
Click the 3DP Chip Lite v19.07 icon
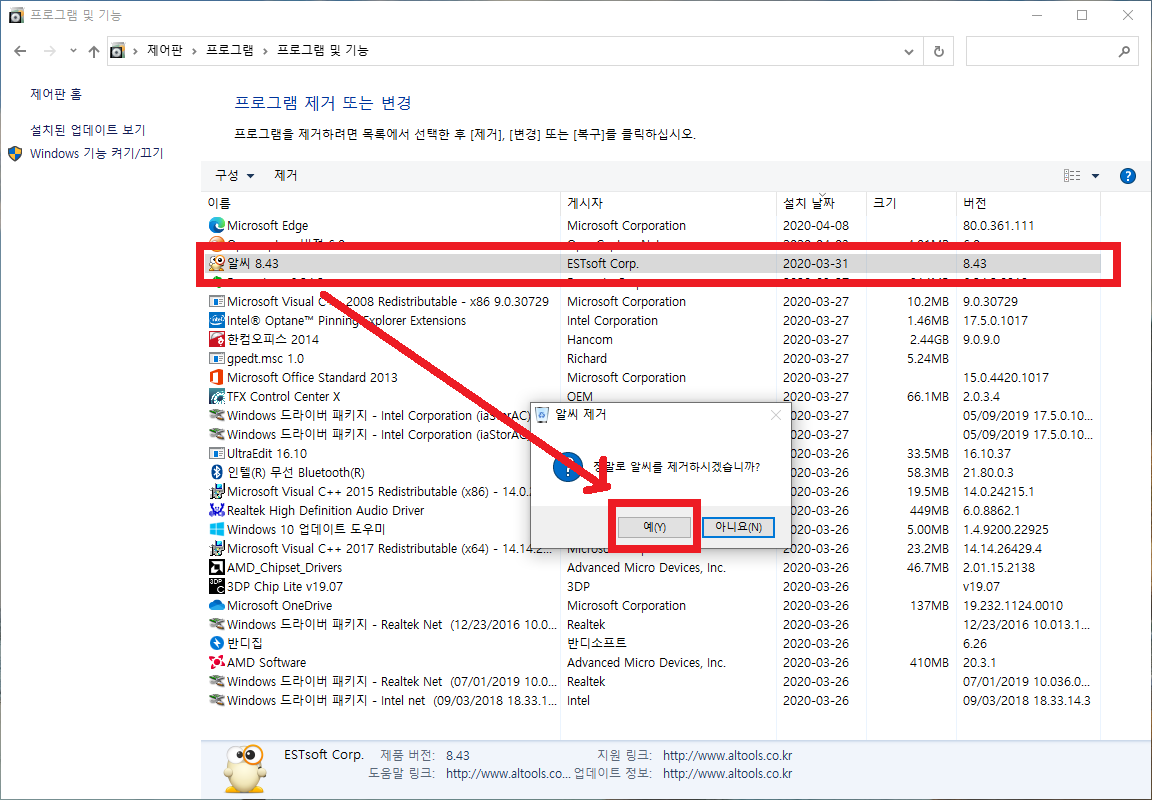click(x=216, y=586)
